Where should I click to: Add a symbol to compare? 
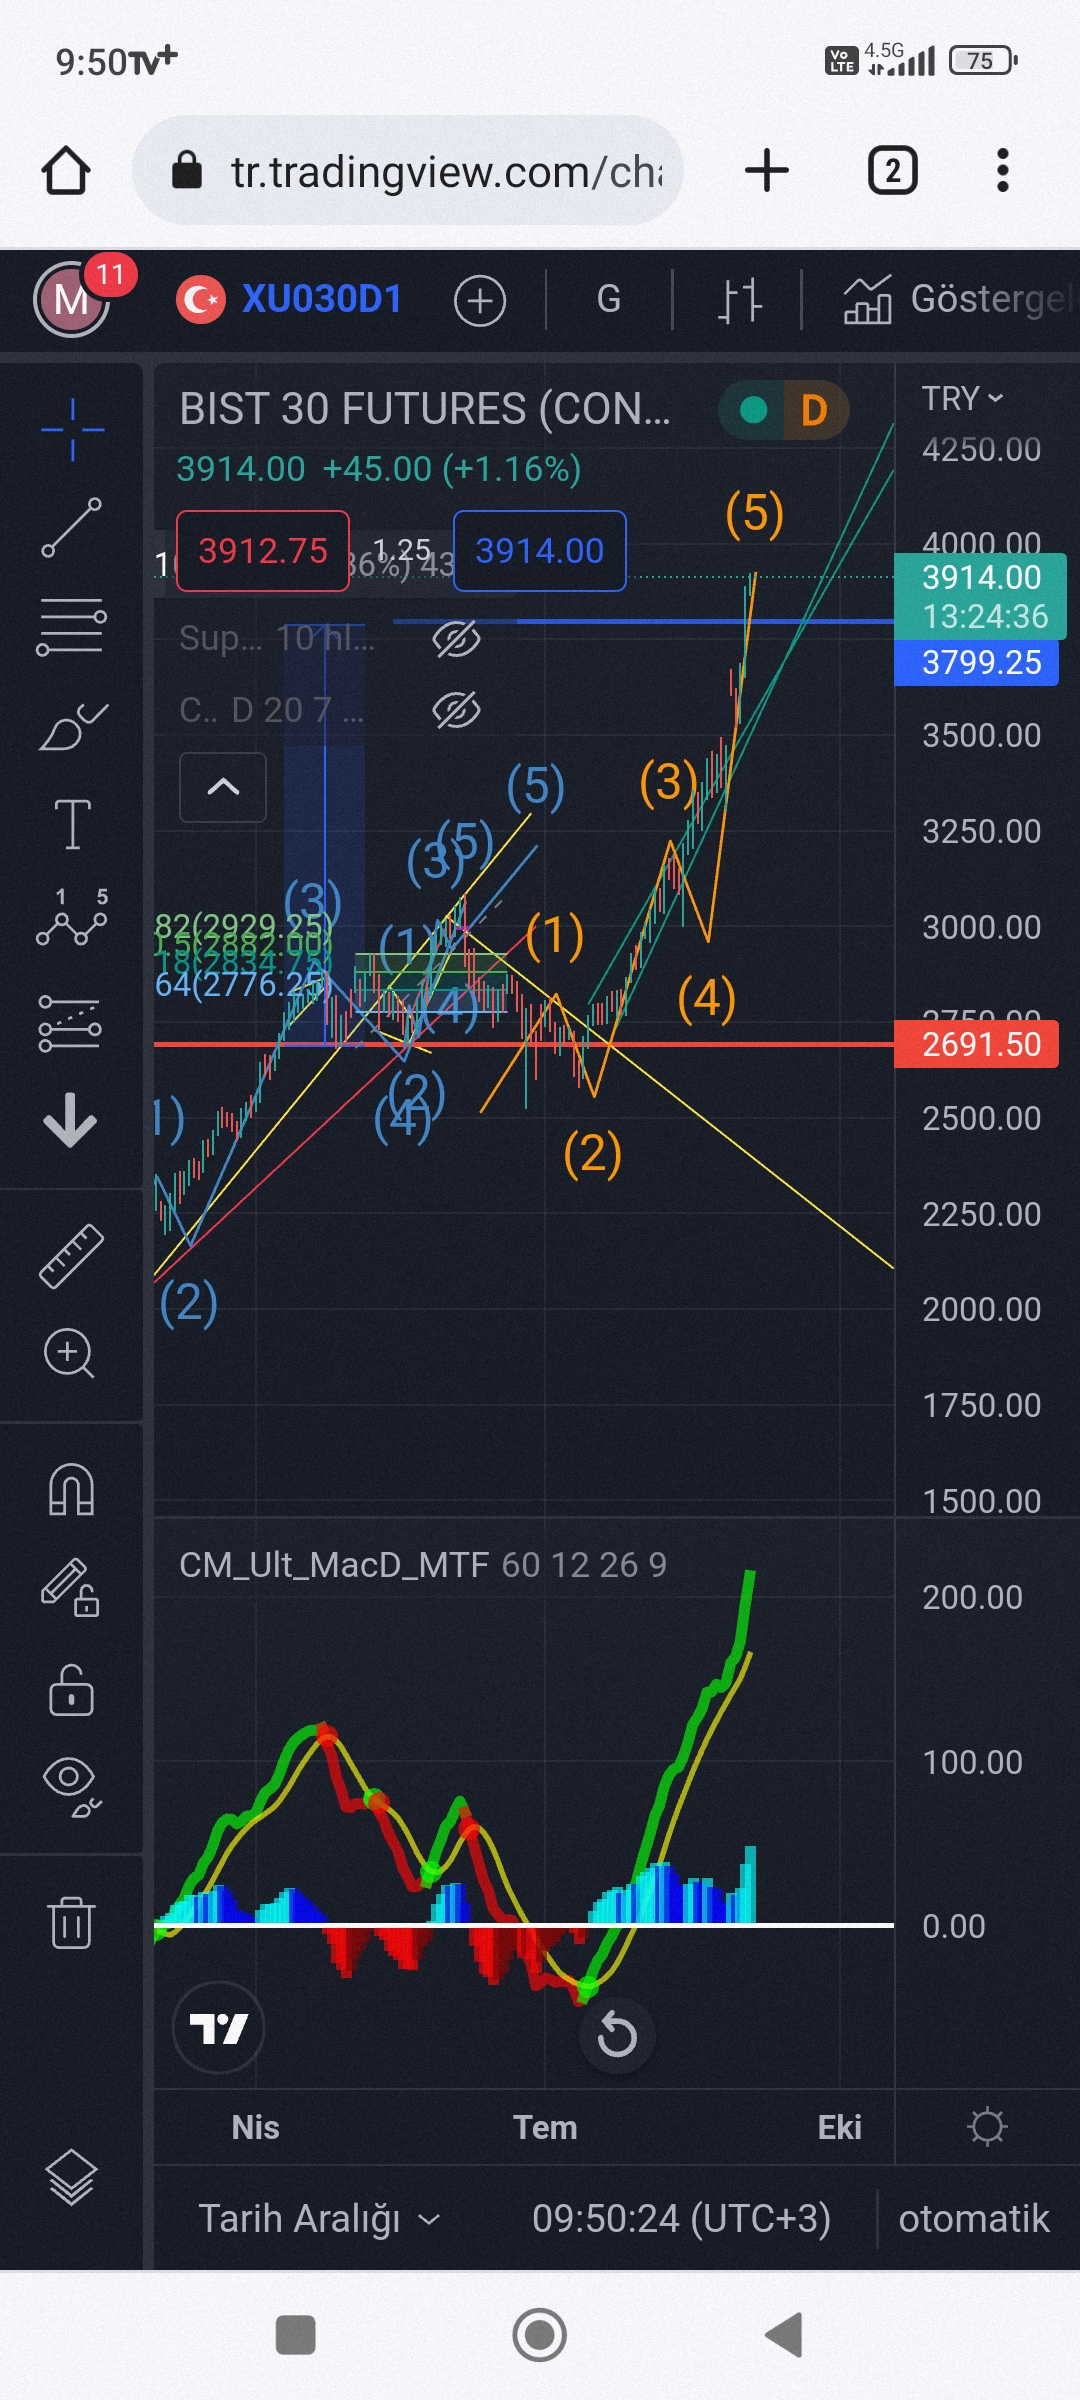tap(480, 300)
